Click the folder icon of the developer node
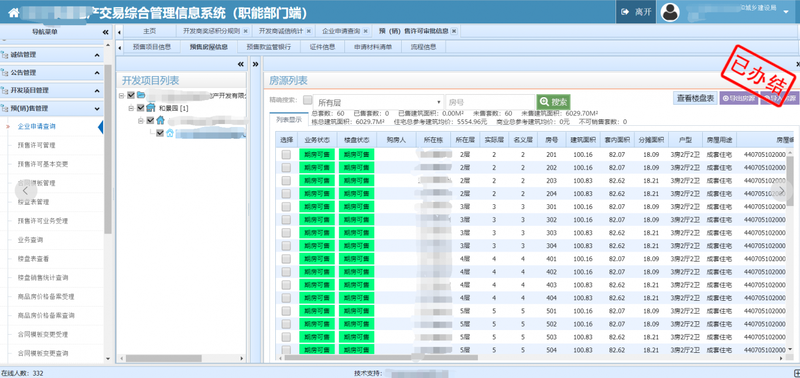This screenshot has width=800, height=378. coord(141,95)
